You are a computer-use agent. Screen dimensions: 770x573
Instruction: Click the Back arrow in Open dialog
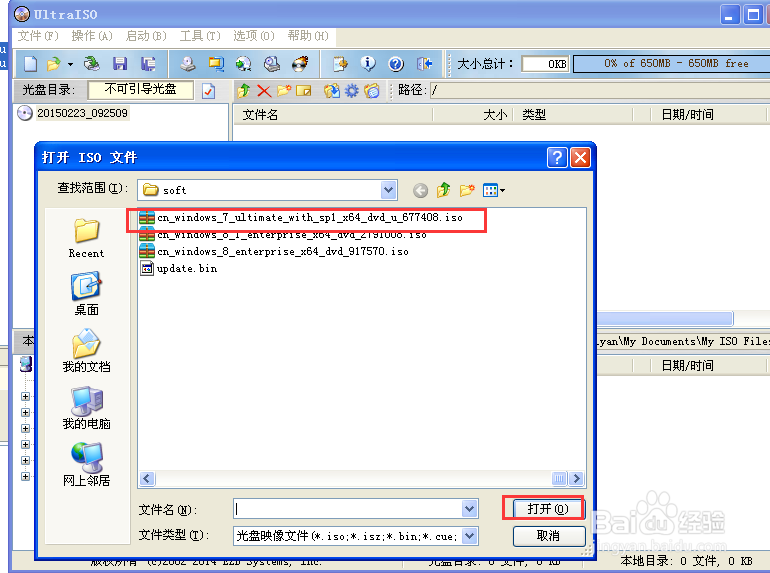[420, 191]
